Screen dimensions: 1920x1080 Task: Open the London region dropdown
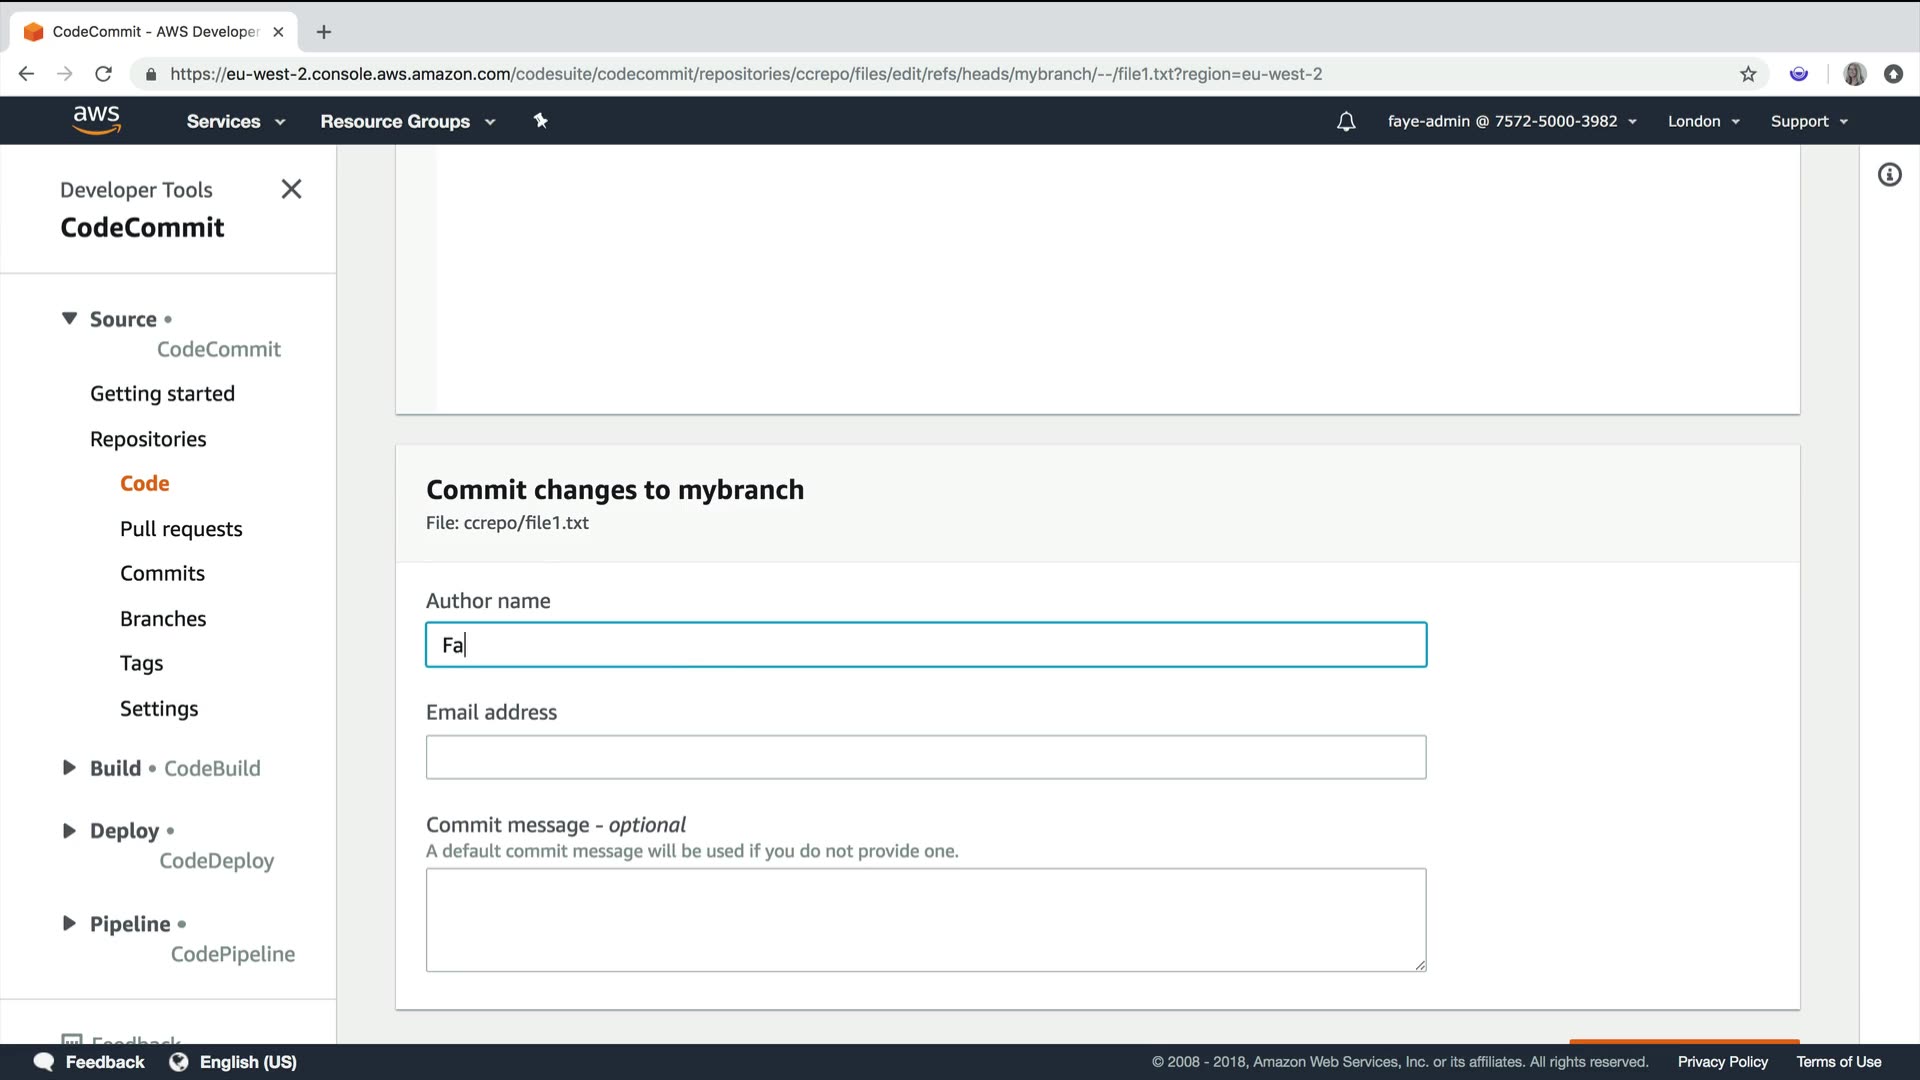pos(1703,121)
